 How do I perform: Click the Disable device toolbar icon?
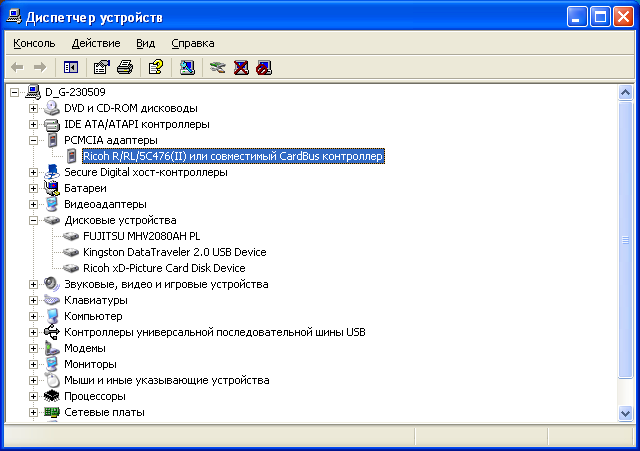click(263, 67)
